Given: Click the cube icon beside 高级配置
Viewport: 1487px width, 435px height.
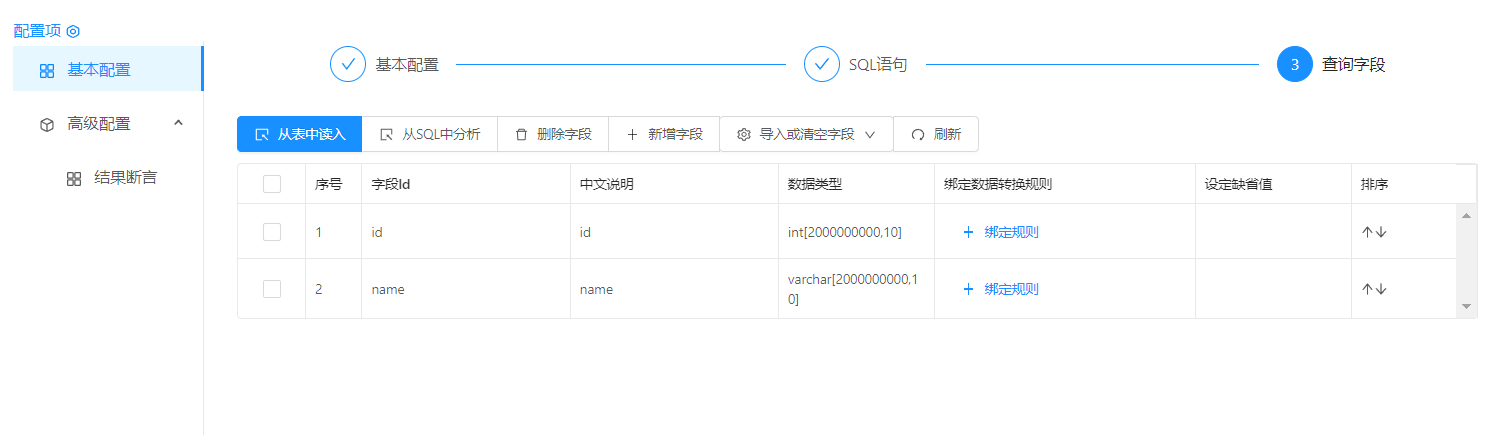Looking at the screenshot, I should click(46, 124).
